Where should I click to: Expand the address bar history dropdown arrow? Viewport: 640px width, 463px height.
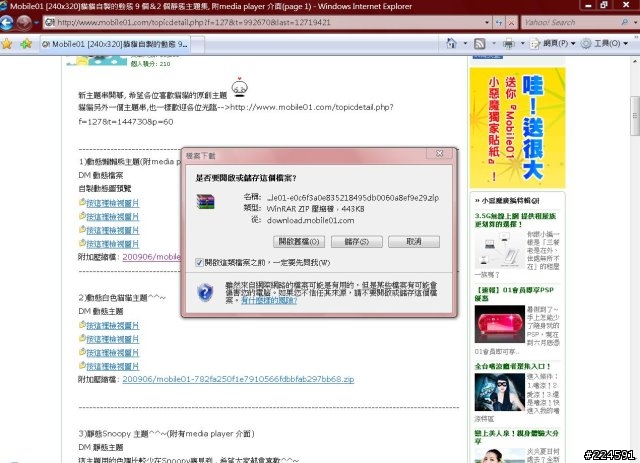487,22
